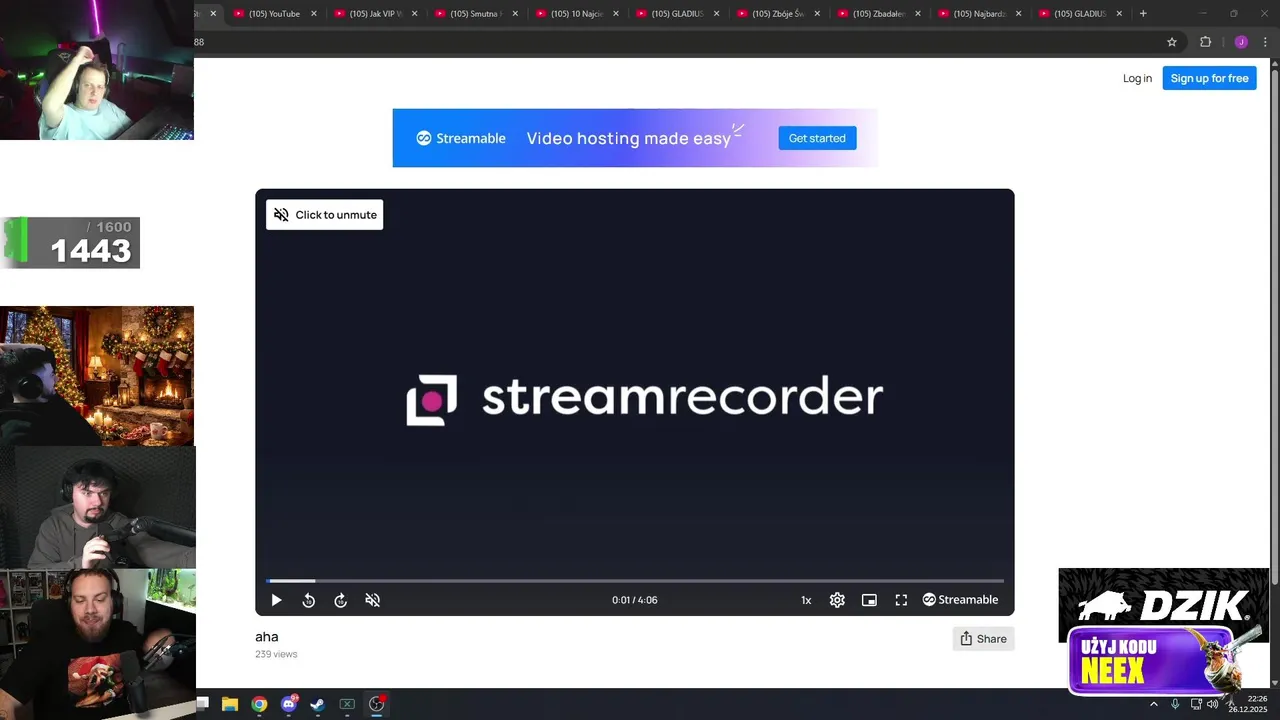Open the Chrome profile avatar
1280x720 pixels.
[x=1241, y=42]
